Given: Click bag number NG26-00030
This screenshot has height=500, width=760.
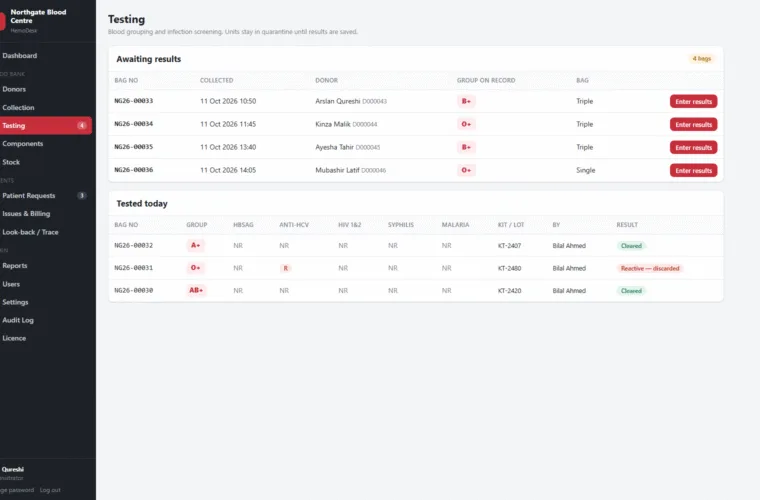Looking at the screenshot, I should click(133, 291).
